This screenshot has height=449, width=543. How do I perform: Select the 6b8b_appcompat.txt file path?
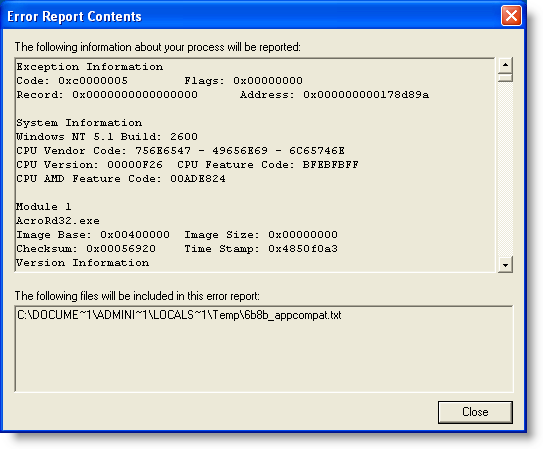179,315
